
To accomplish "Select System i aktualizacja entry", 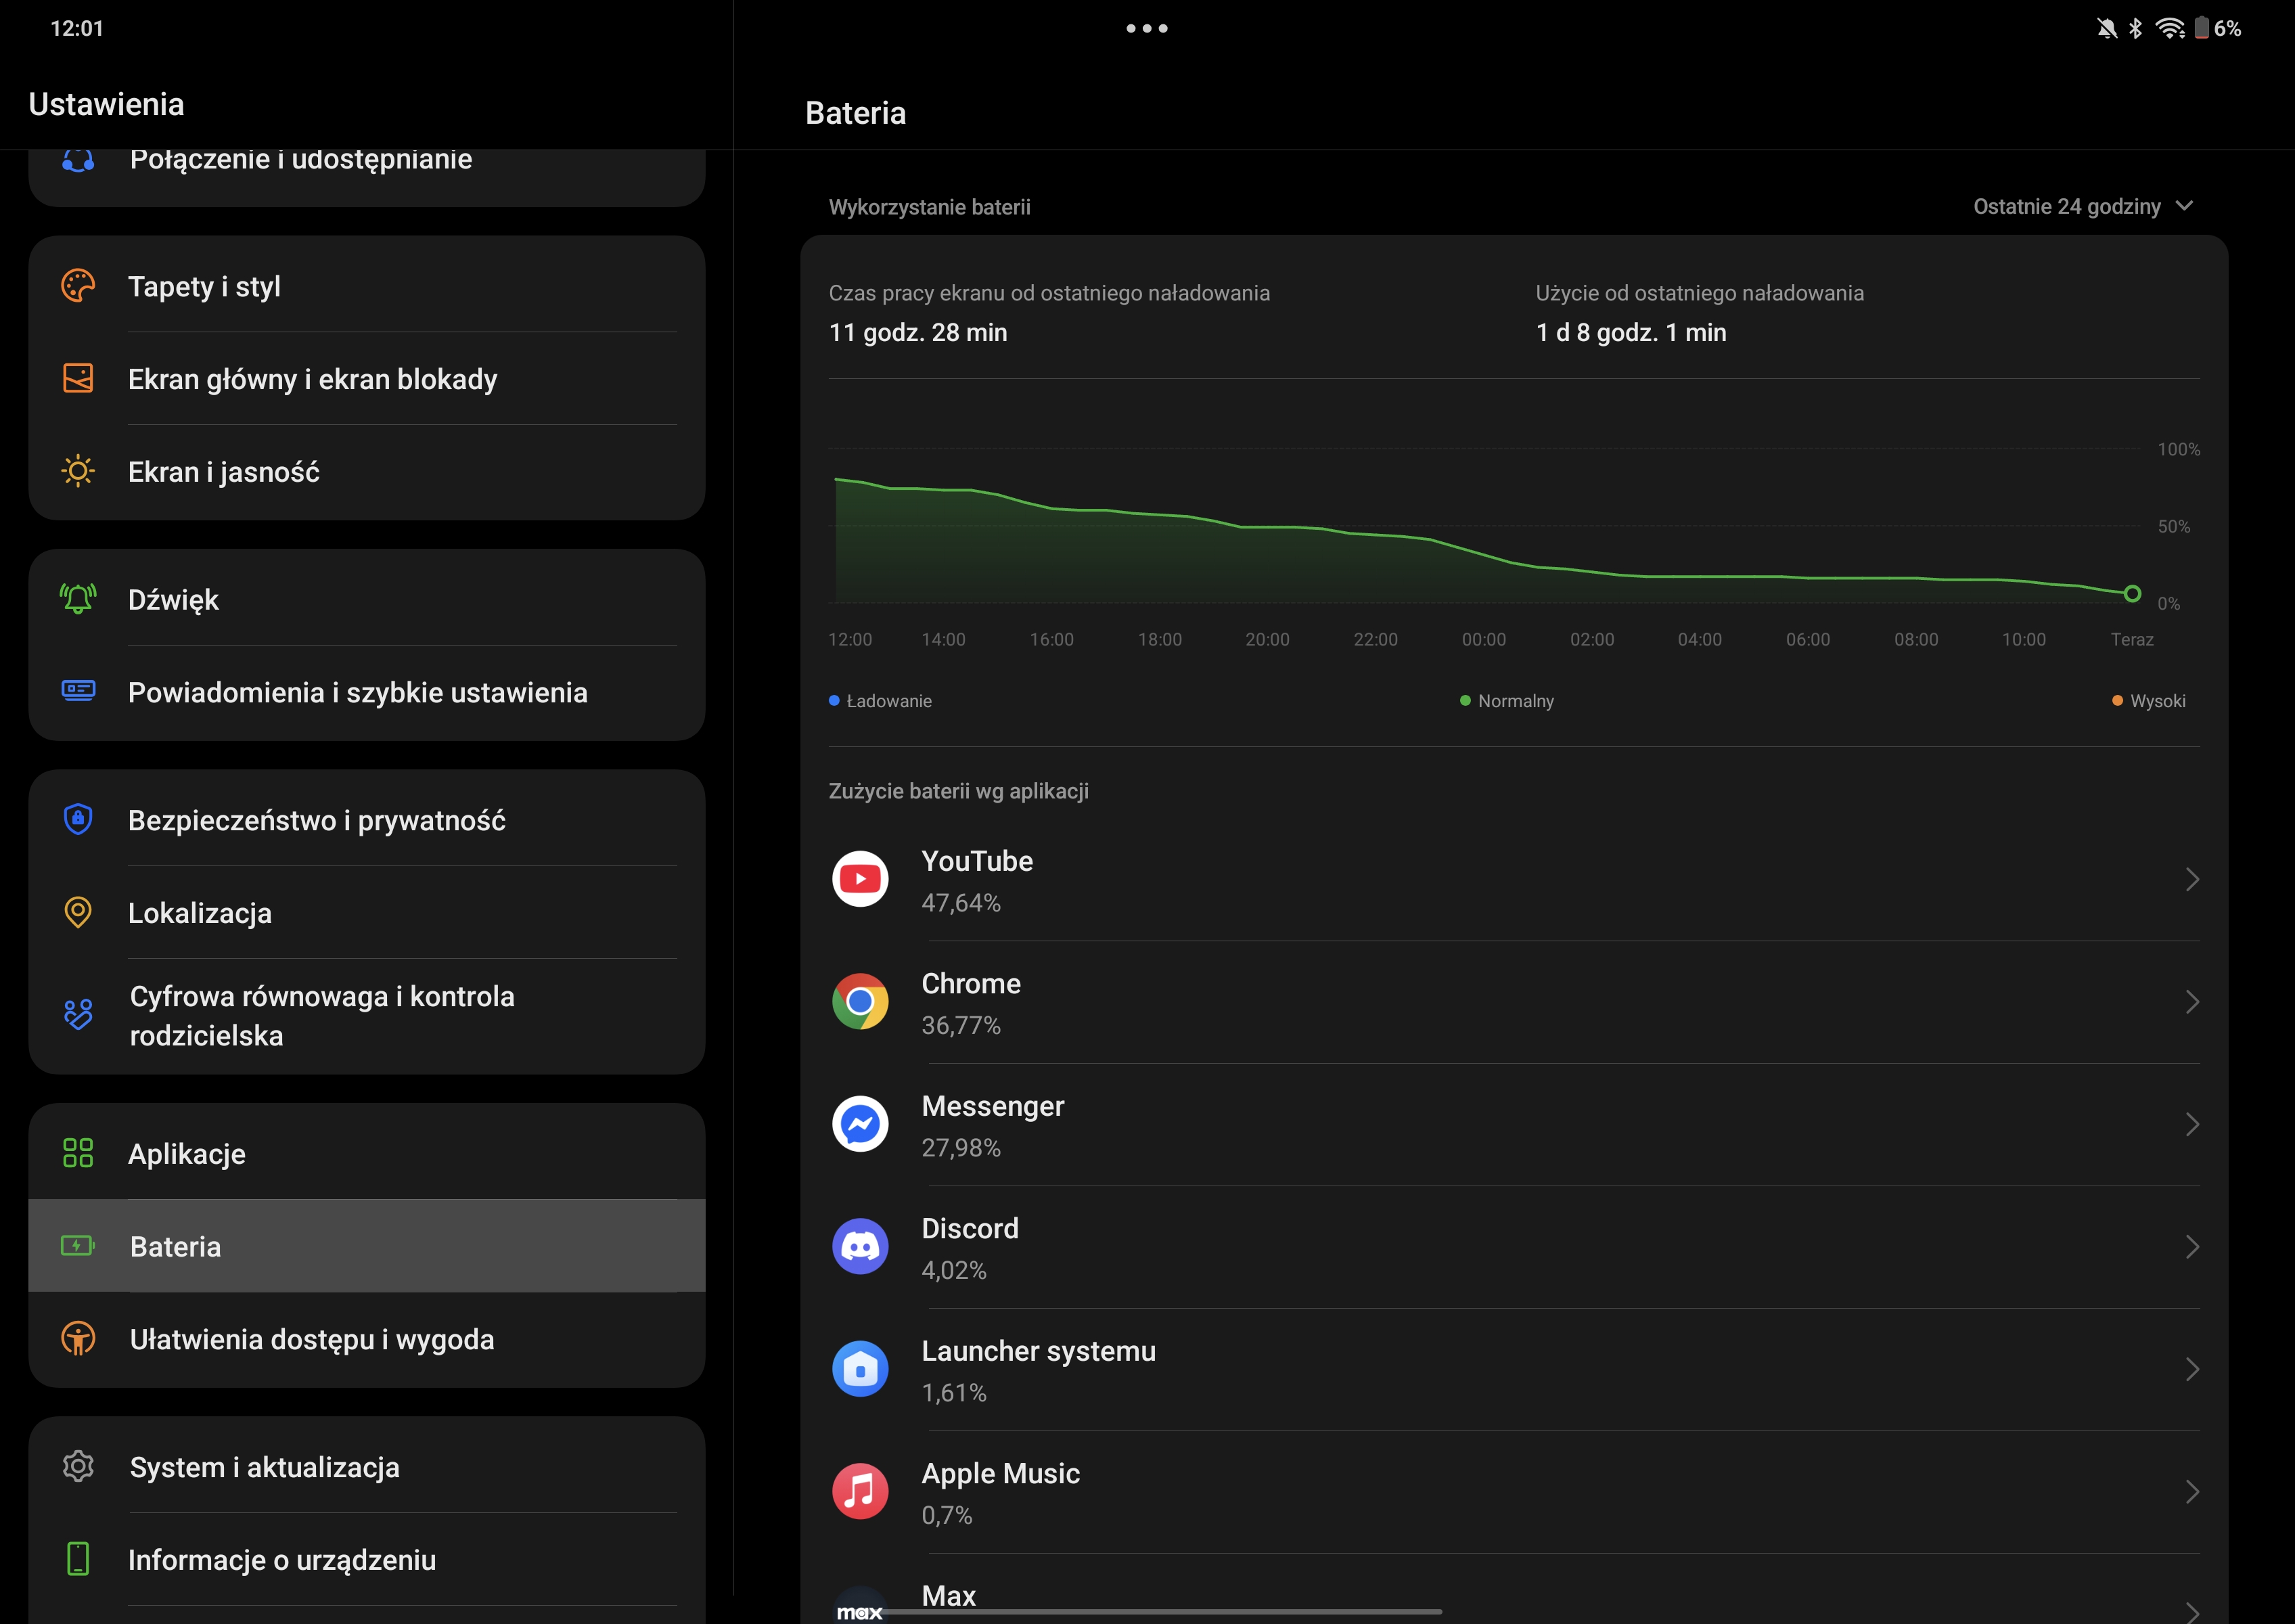I will 367,1466.
